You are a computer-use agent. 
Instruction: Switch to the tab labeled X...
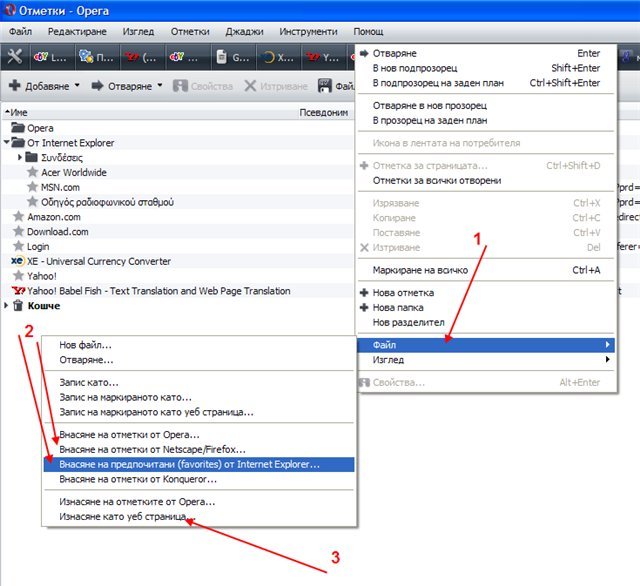279,57
